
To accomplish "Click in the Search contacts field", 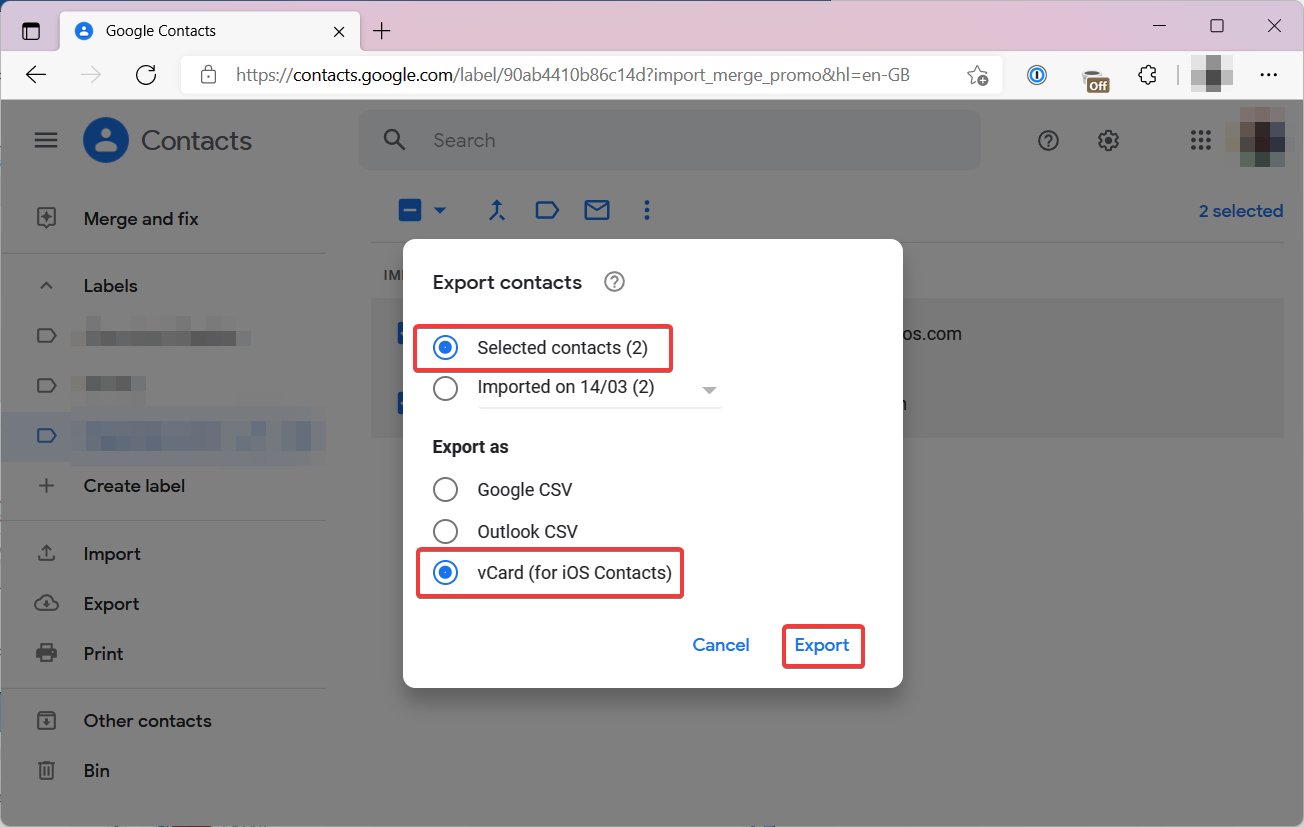I will point(670,140).
